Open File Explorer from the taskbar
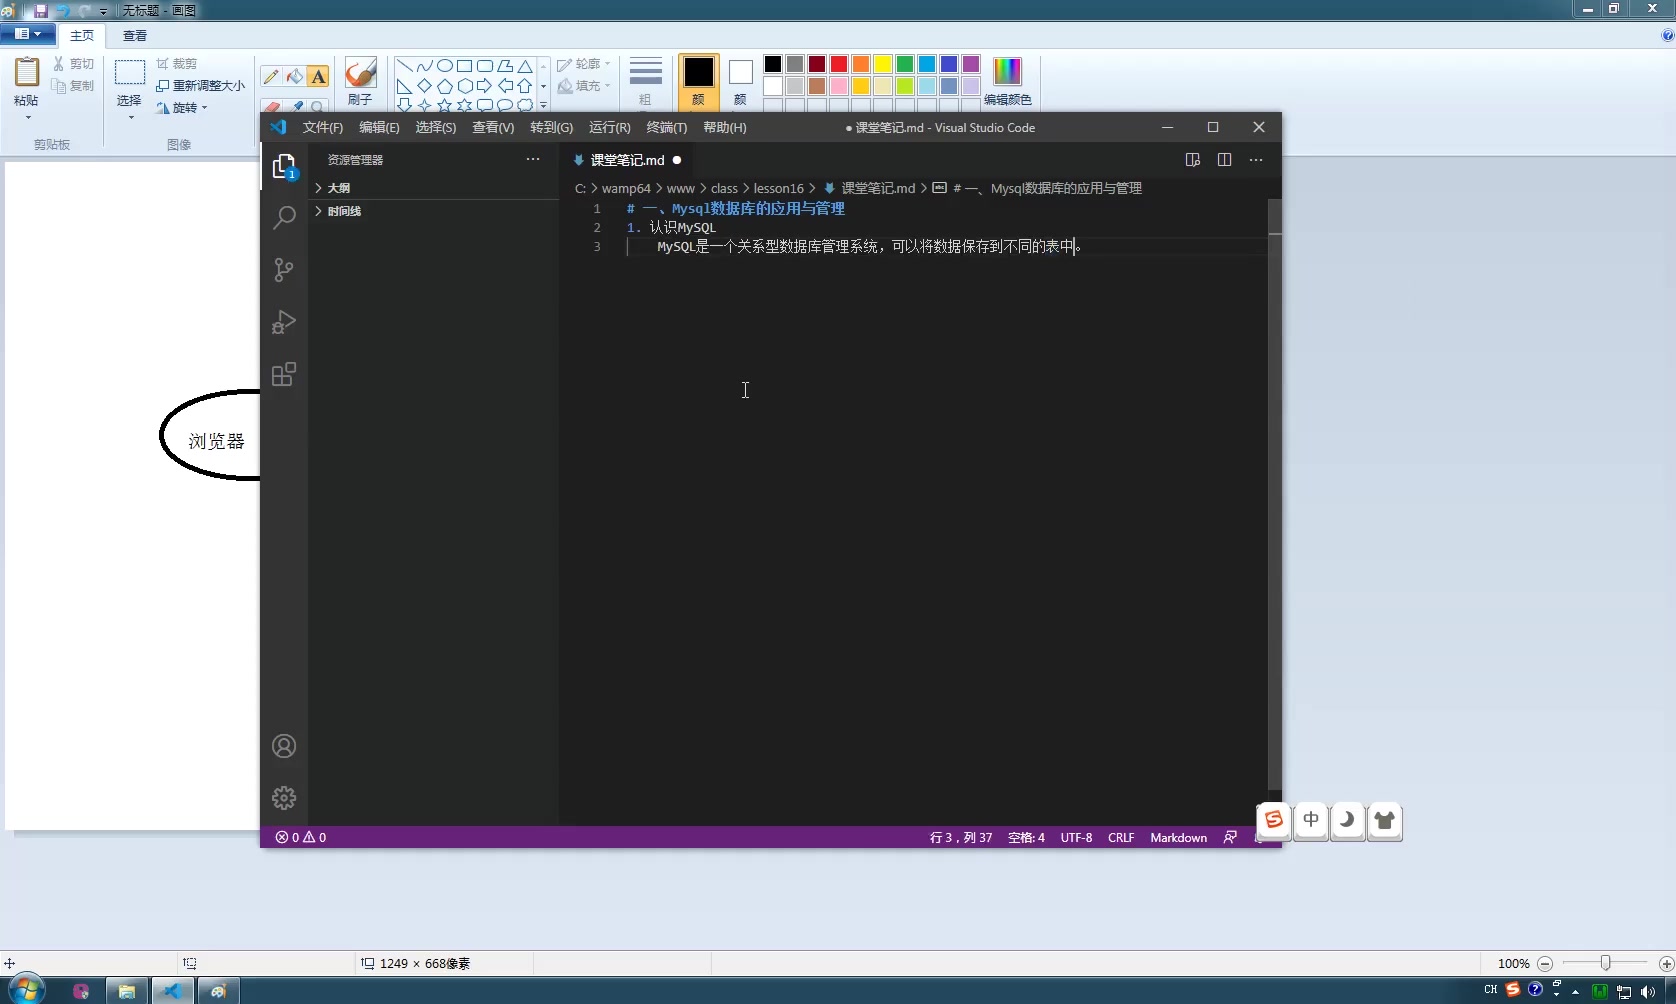Image resolution: width=1676 pixels, height=1004 pixels. tap(127, 991)
